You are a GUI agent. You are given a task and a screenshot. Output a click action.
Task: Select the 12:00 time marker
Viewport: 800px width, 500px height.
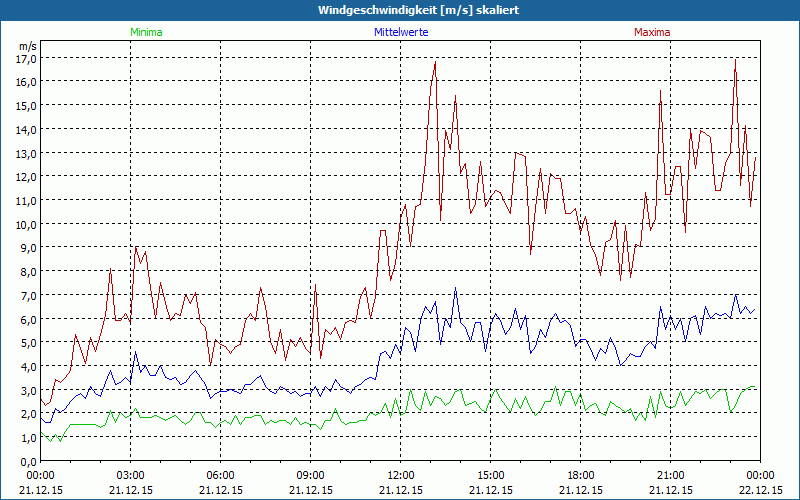400,475
